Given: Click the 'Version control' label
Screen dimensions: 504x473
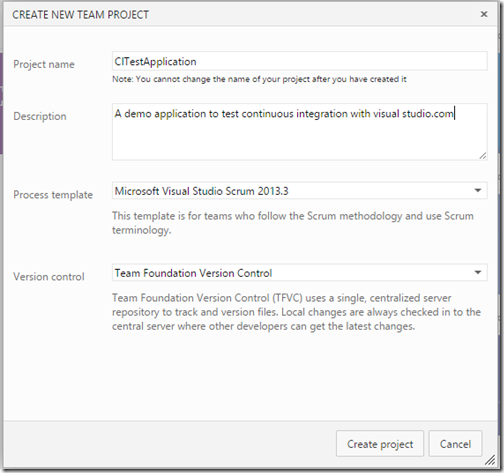Looking at the screenshot, I should [x=49, y=277].
